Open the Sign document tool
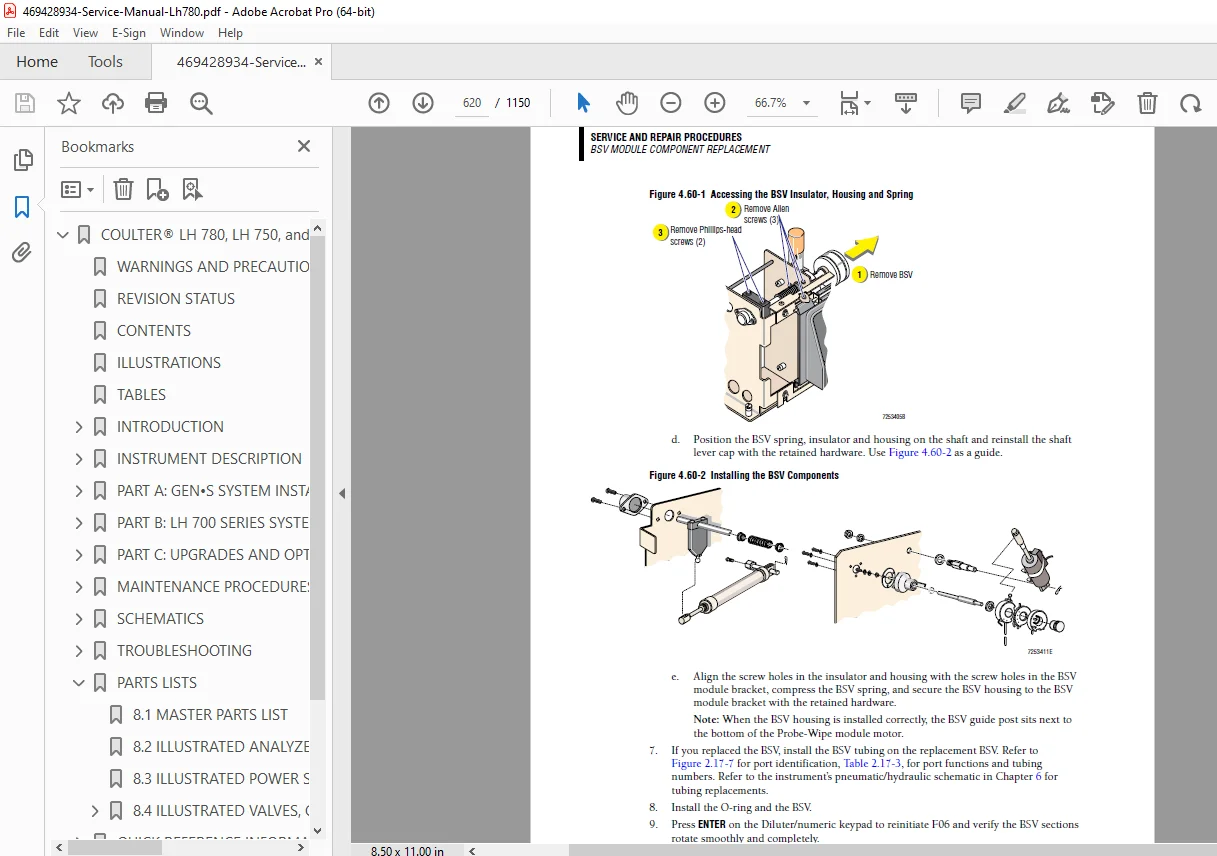1217x856 pixels. 1058,103
